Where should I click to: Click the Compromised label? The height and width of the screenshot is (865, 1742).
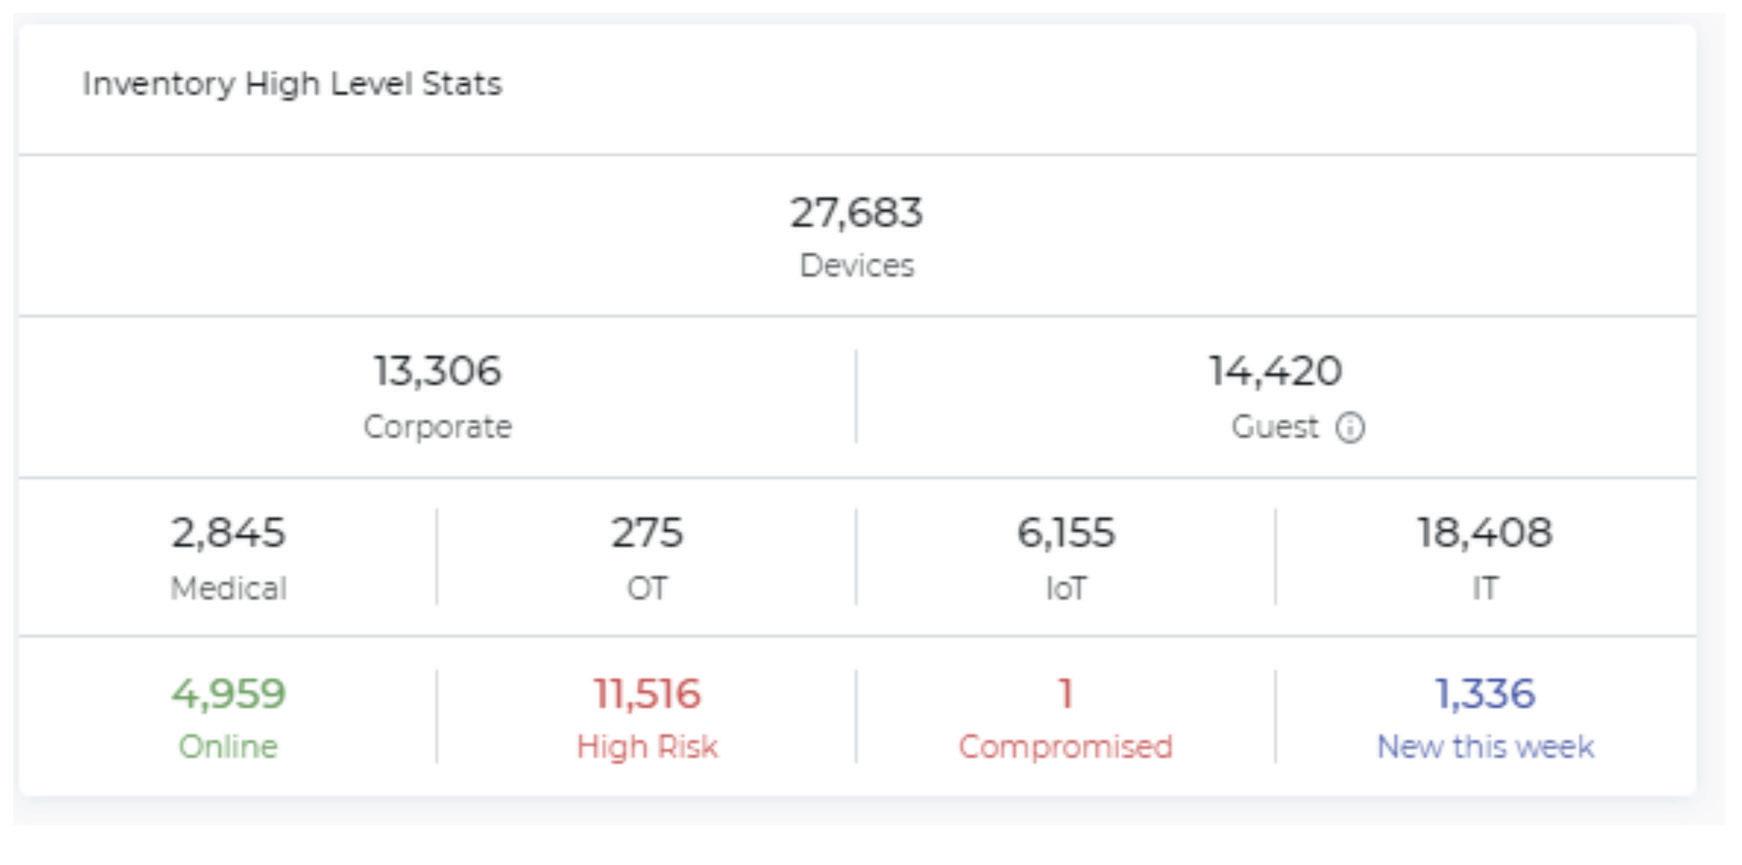point(1066,747)
